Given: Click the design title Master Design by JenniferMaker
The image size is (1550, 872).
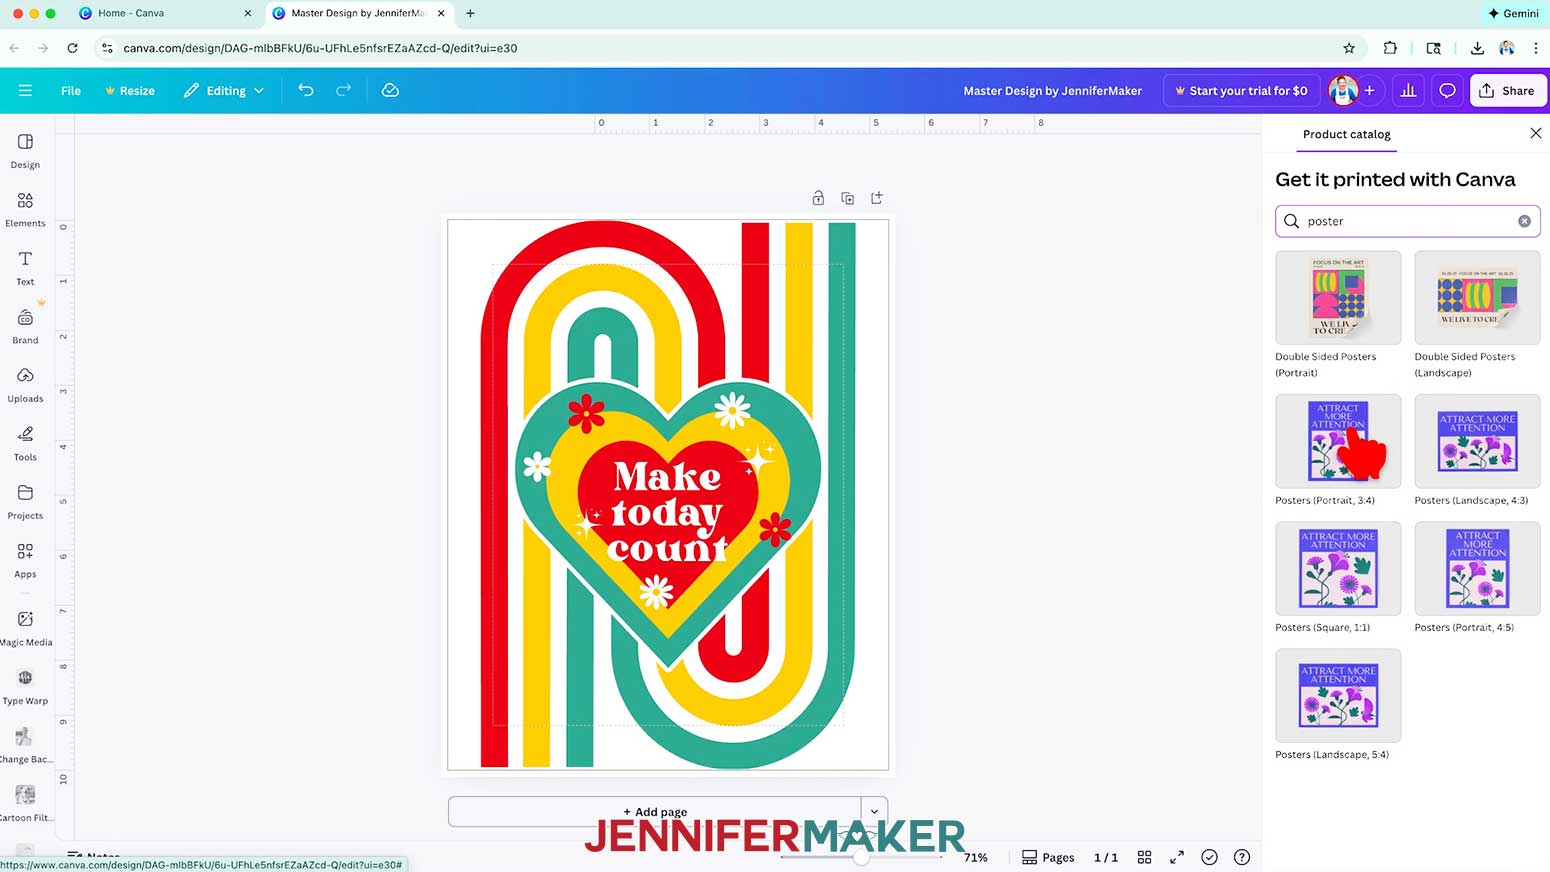Looking at the screenshot, I should [x=1052, y=90].
